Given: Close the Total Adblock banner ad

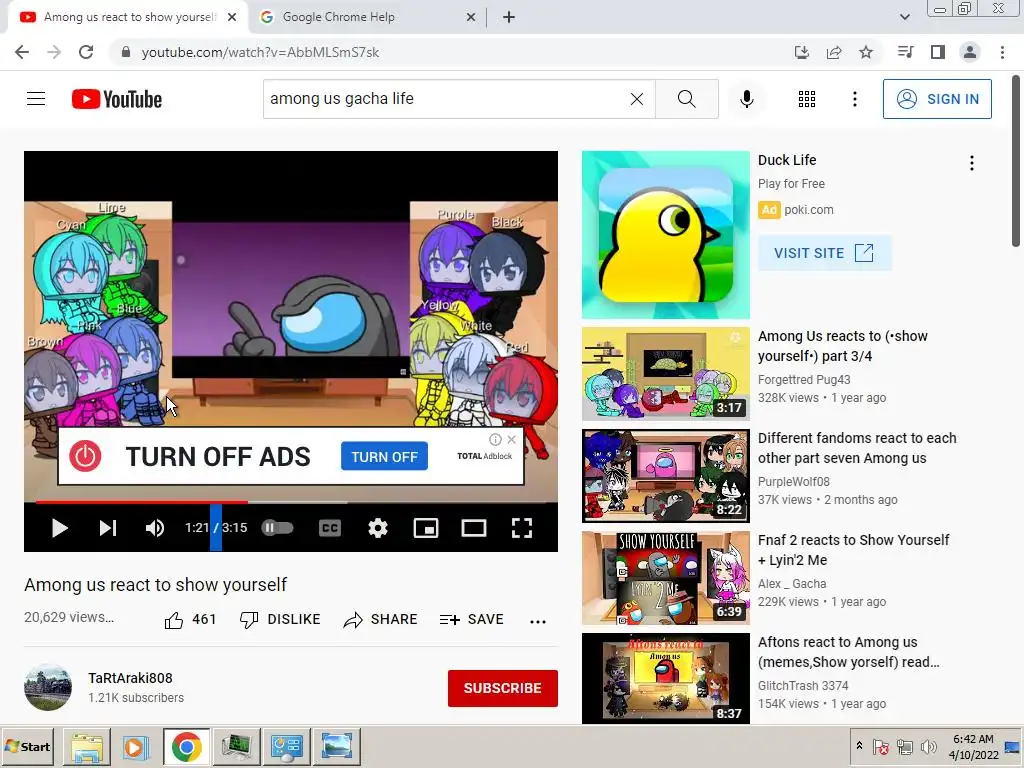Looking at the screenshot, I should point(512,440).
